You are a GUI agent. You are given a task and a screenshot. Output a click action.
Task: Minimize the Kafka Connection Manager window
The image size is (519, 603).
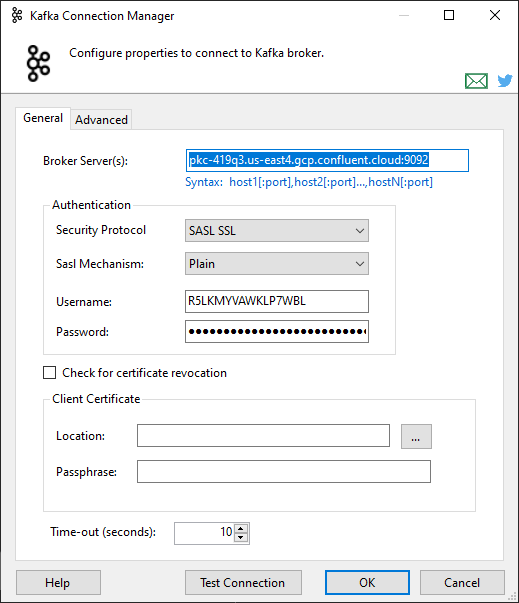pos(404,15)
